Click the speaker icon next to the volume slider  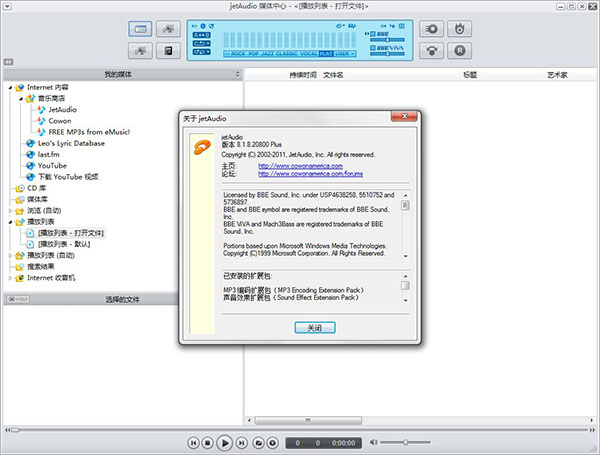(373, 442)
